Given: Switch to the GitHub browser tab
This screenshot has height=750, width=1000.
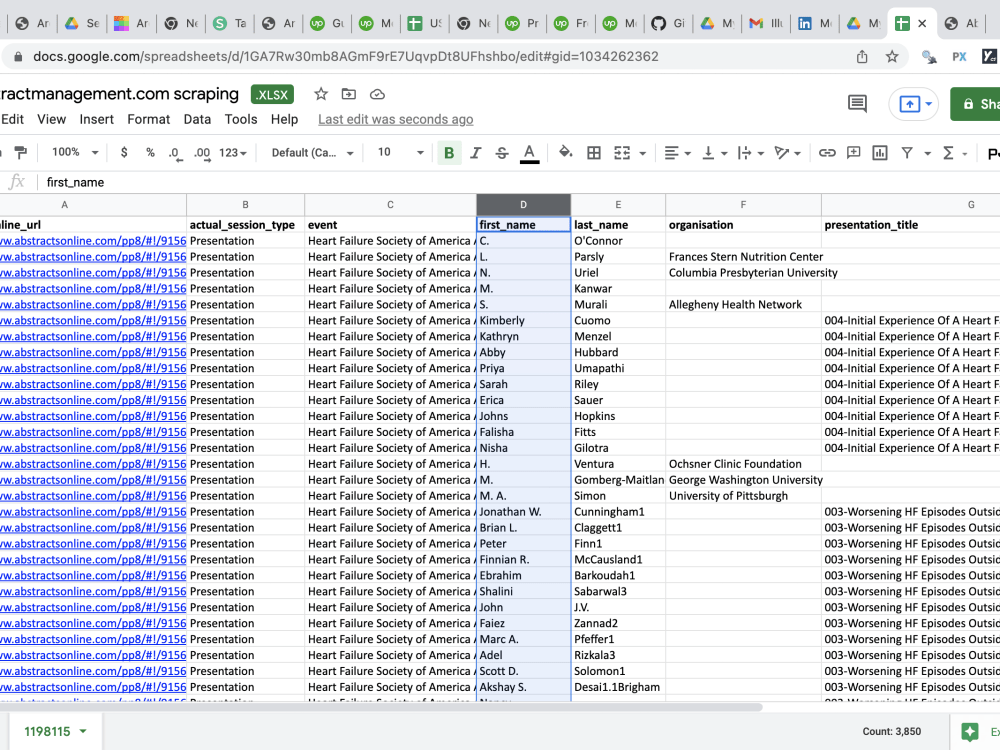Looking at the screenshot, I should coord(668,24).
